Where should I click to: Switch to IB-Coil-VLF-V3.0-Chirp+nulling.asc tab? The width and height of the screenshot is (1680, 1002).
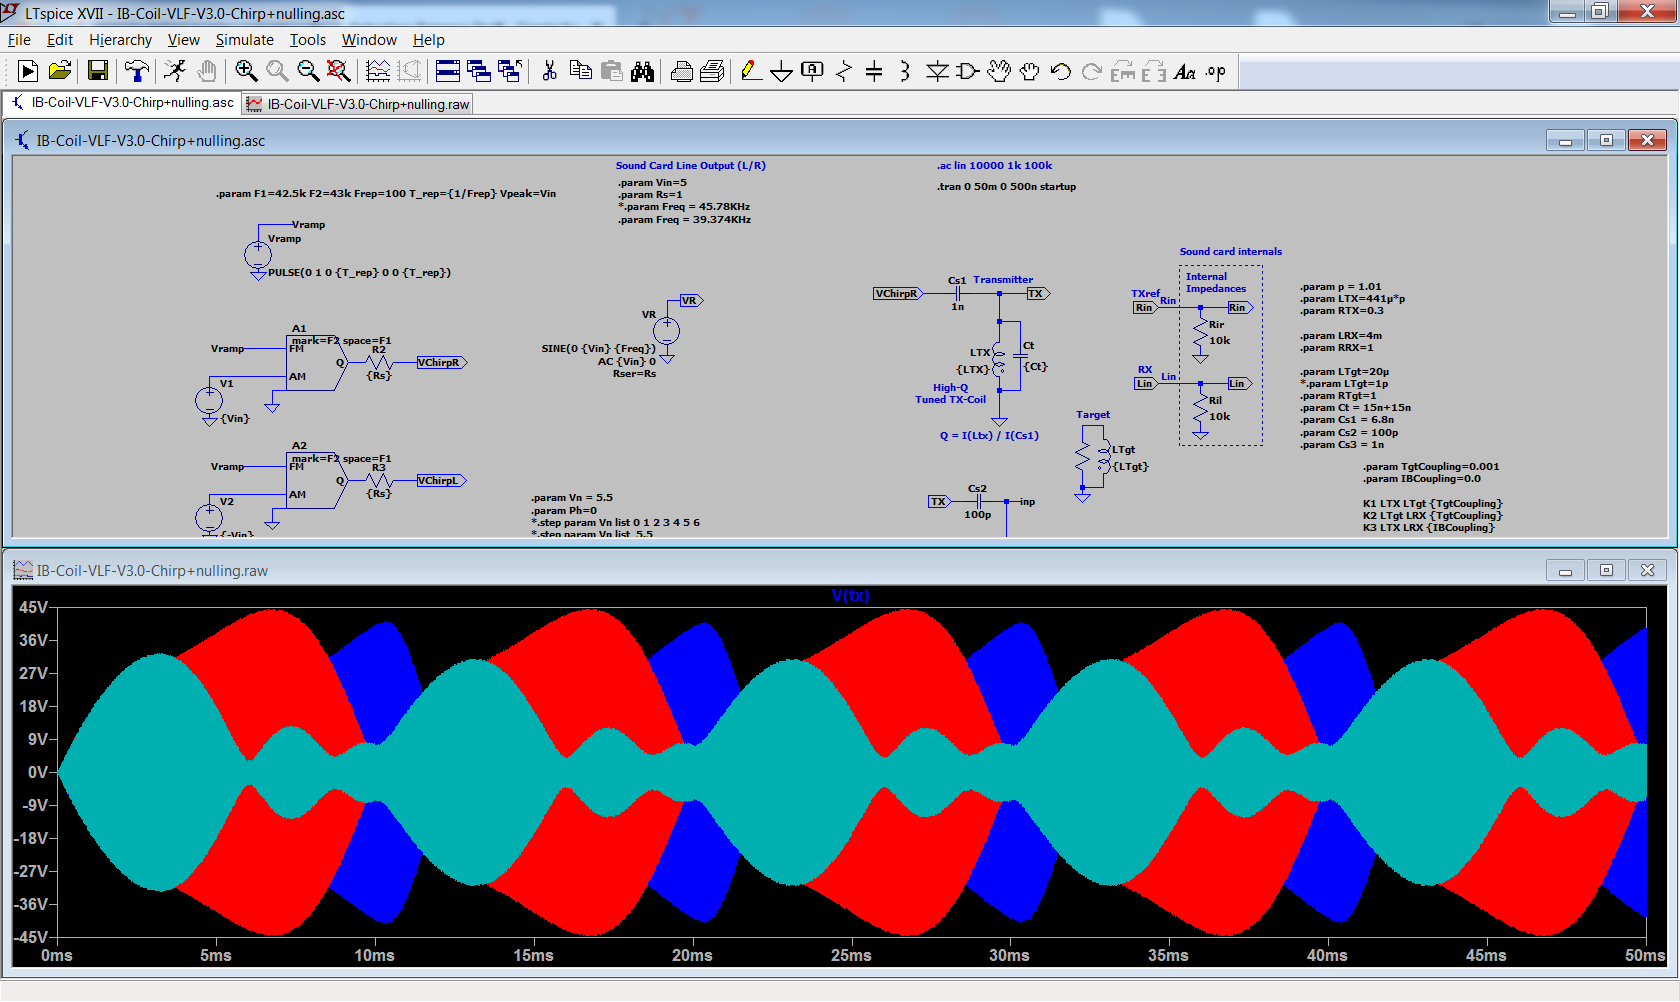click(122, 103)
